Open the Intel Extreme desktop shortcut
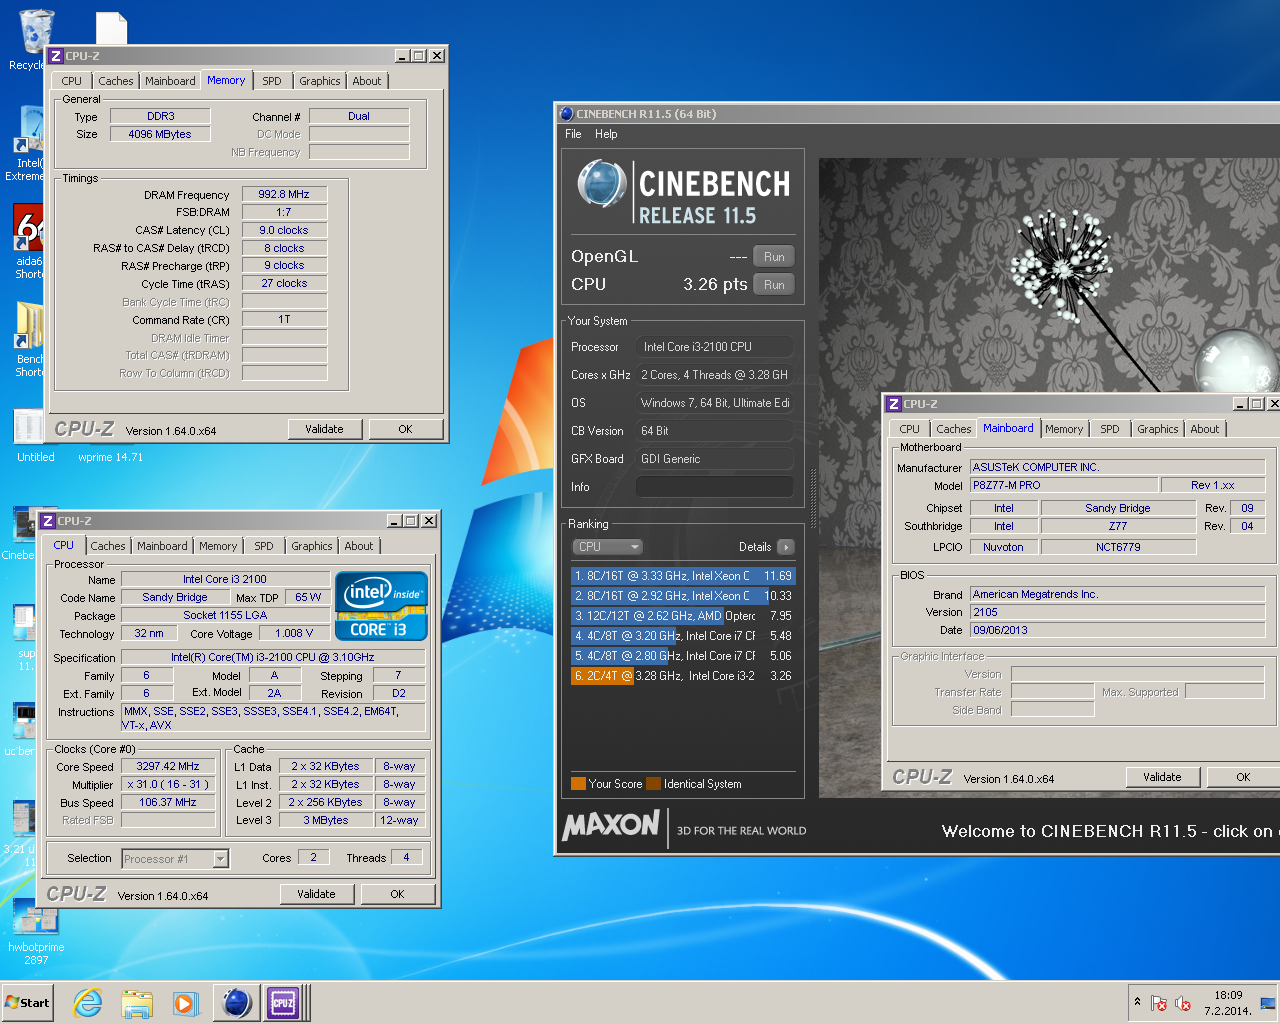1280x1024 pixels. 27,143
